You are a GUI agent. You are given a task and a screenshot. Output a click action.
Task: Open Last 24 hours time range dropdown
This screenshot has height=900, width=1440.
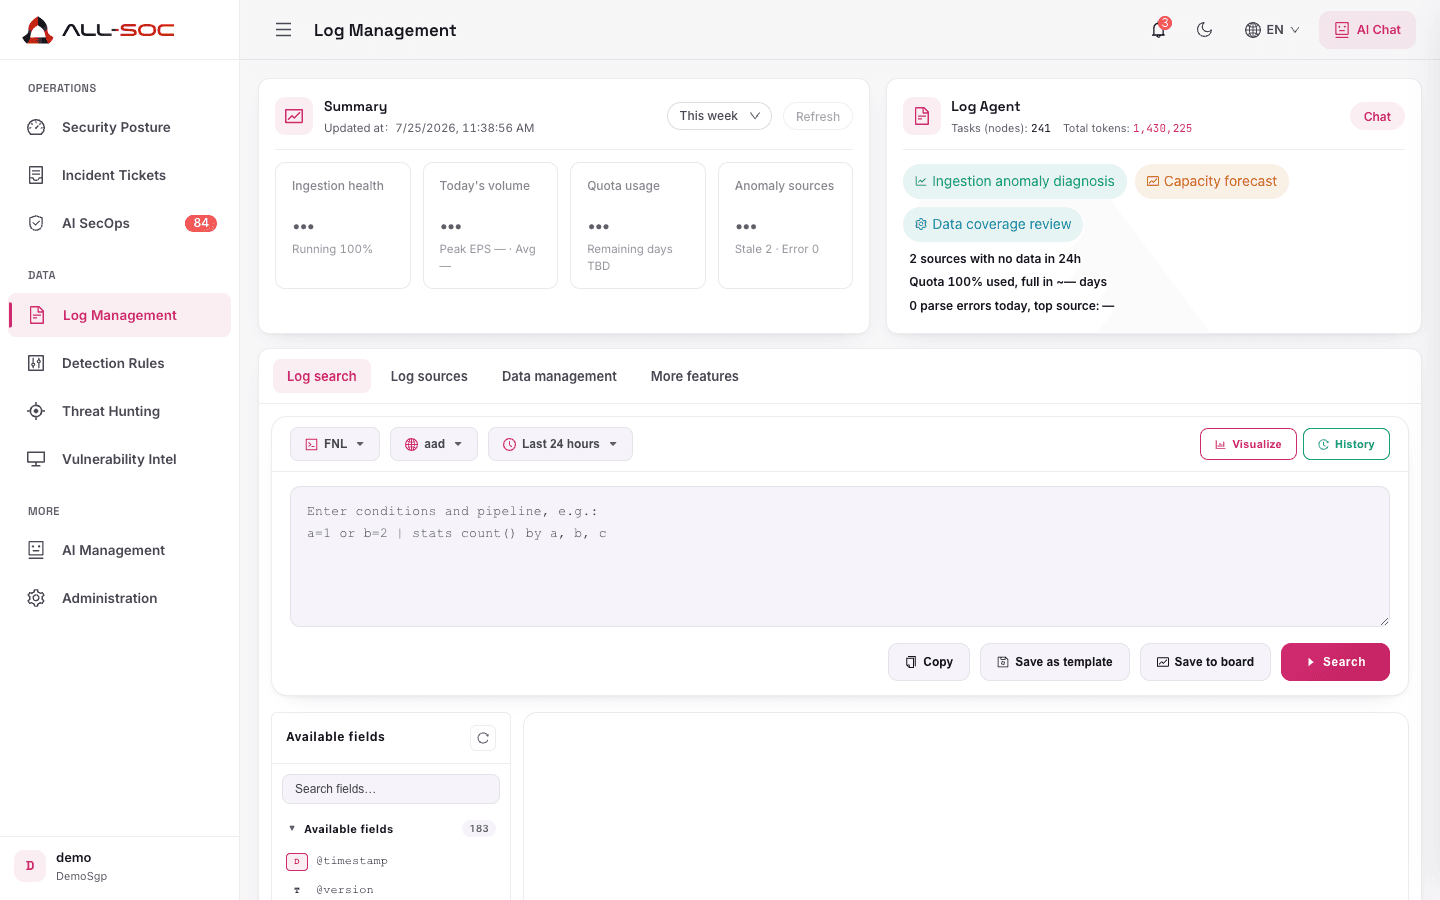(x=560, y=444)
